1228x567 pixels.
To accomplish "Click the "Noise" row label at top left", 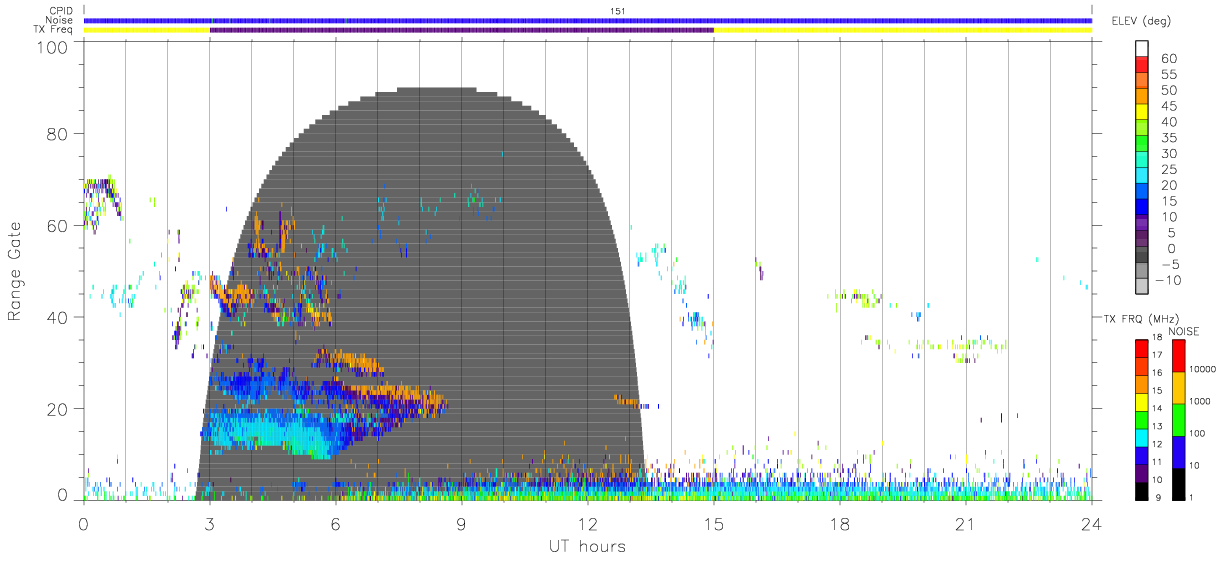I will tap(59, 20).
